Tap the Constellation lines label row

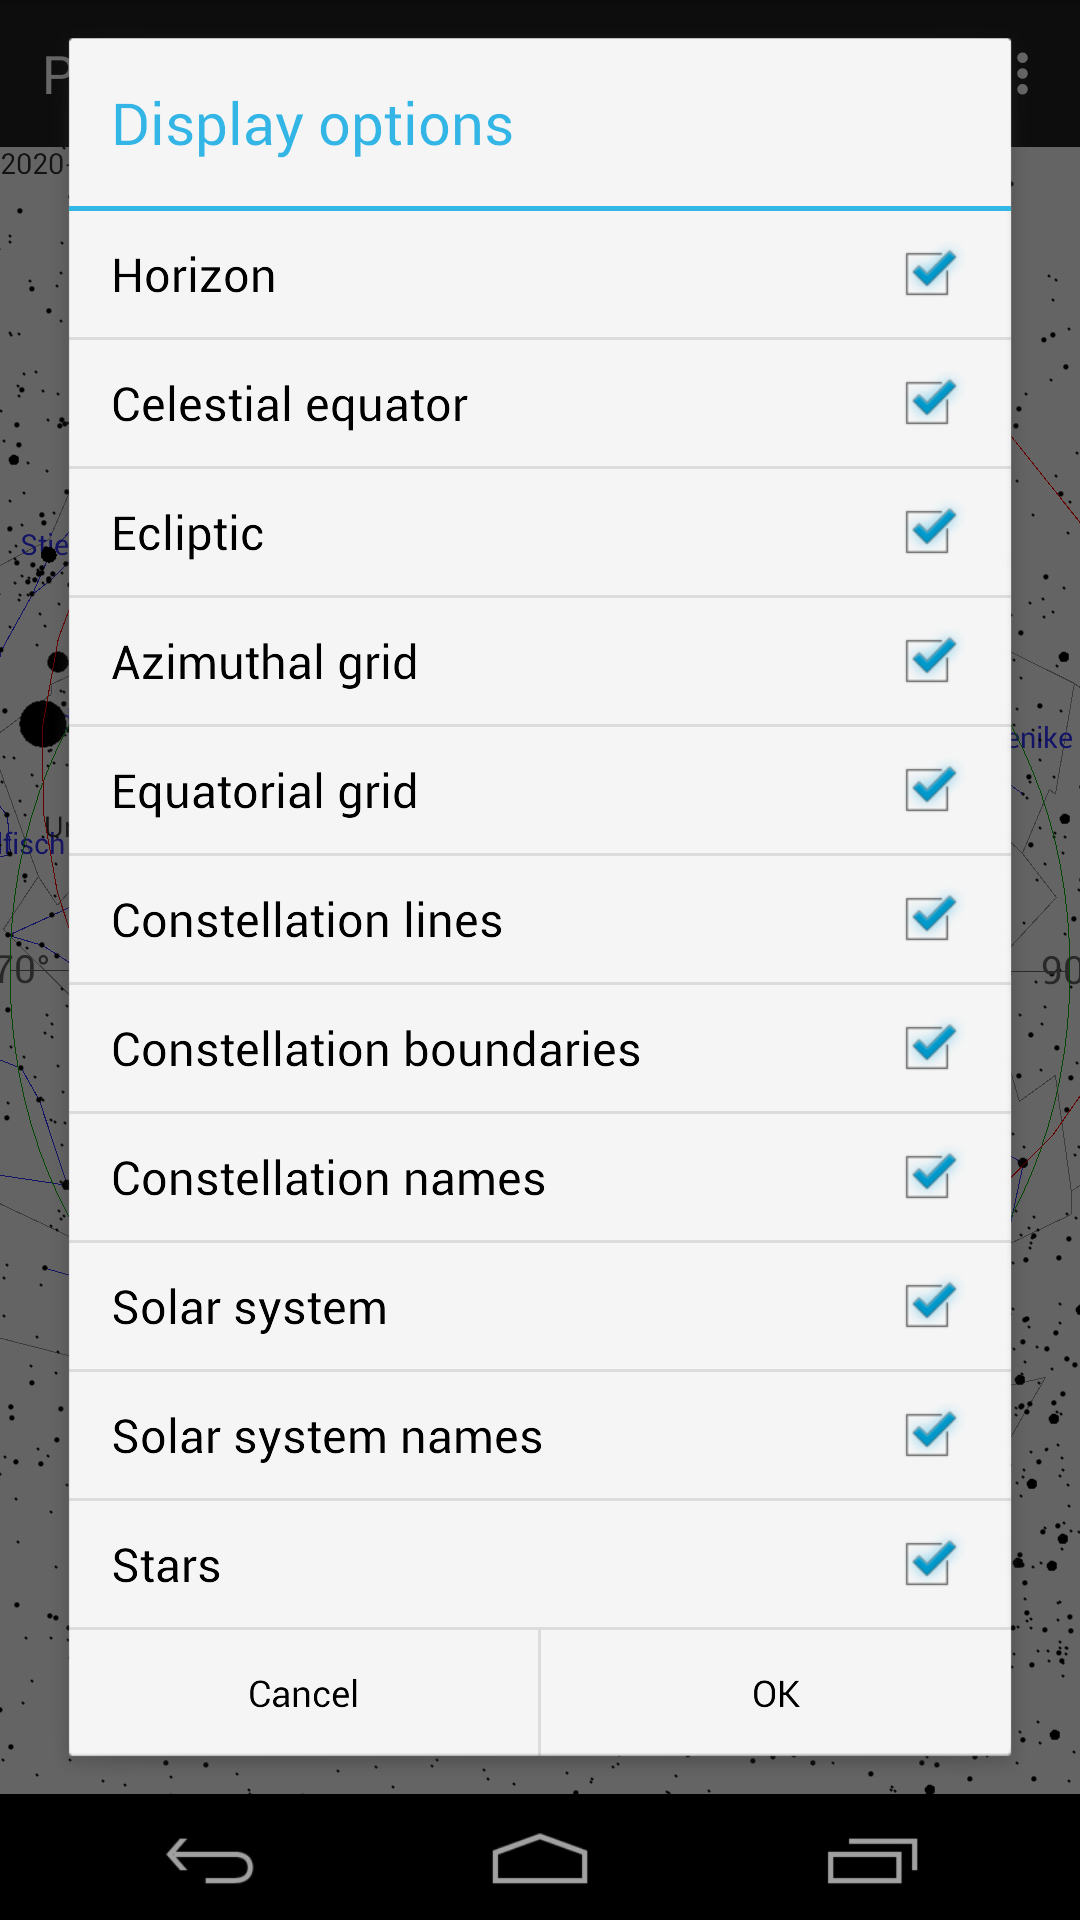pyautogui.click(x=307, y=921)
